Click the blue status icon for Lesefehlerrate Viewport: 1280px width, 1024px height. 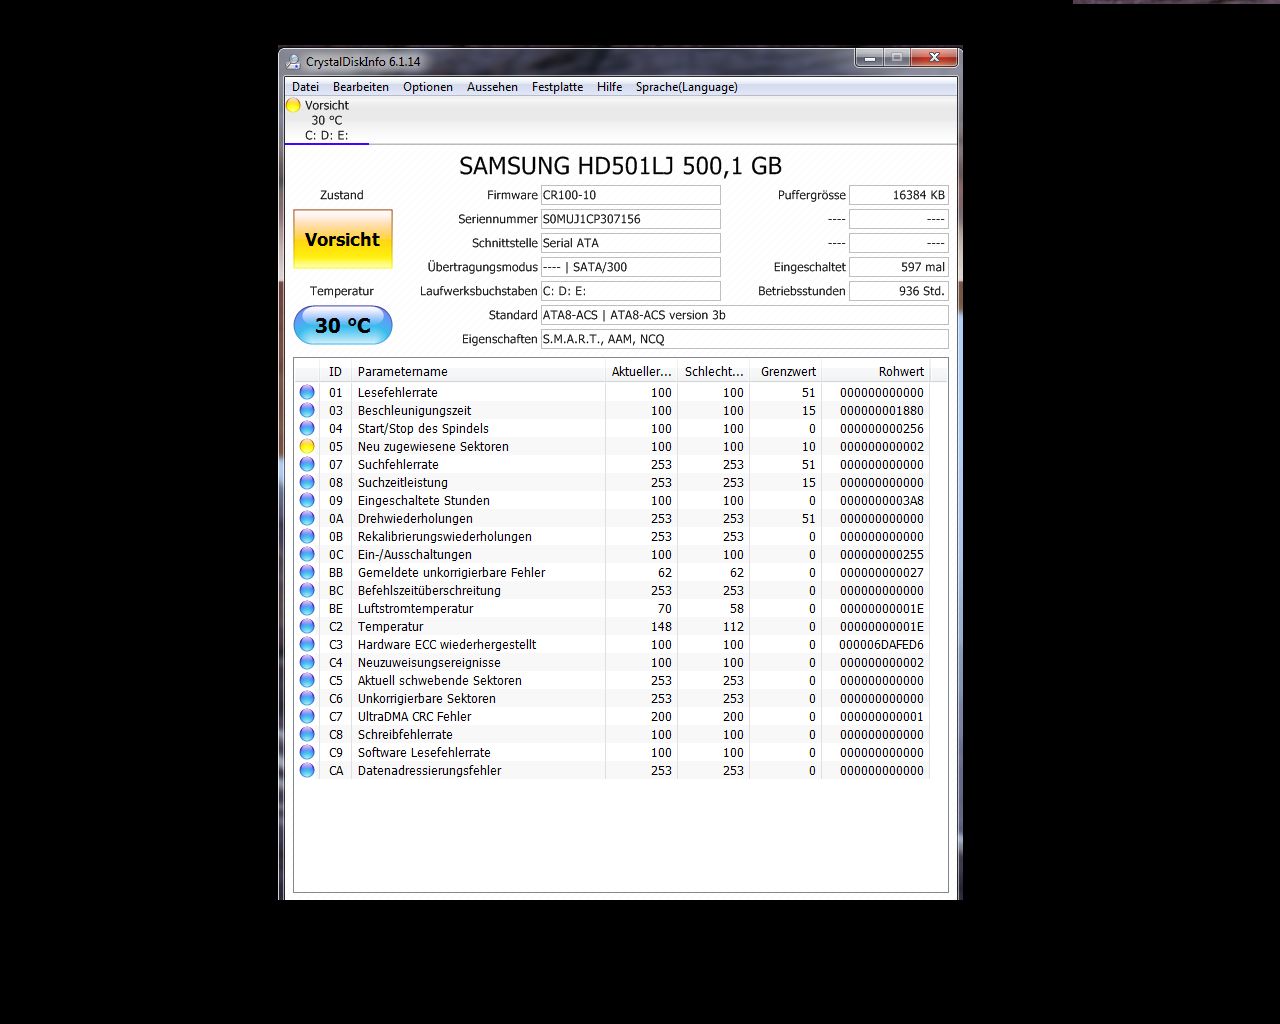pos(307,392)
